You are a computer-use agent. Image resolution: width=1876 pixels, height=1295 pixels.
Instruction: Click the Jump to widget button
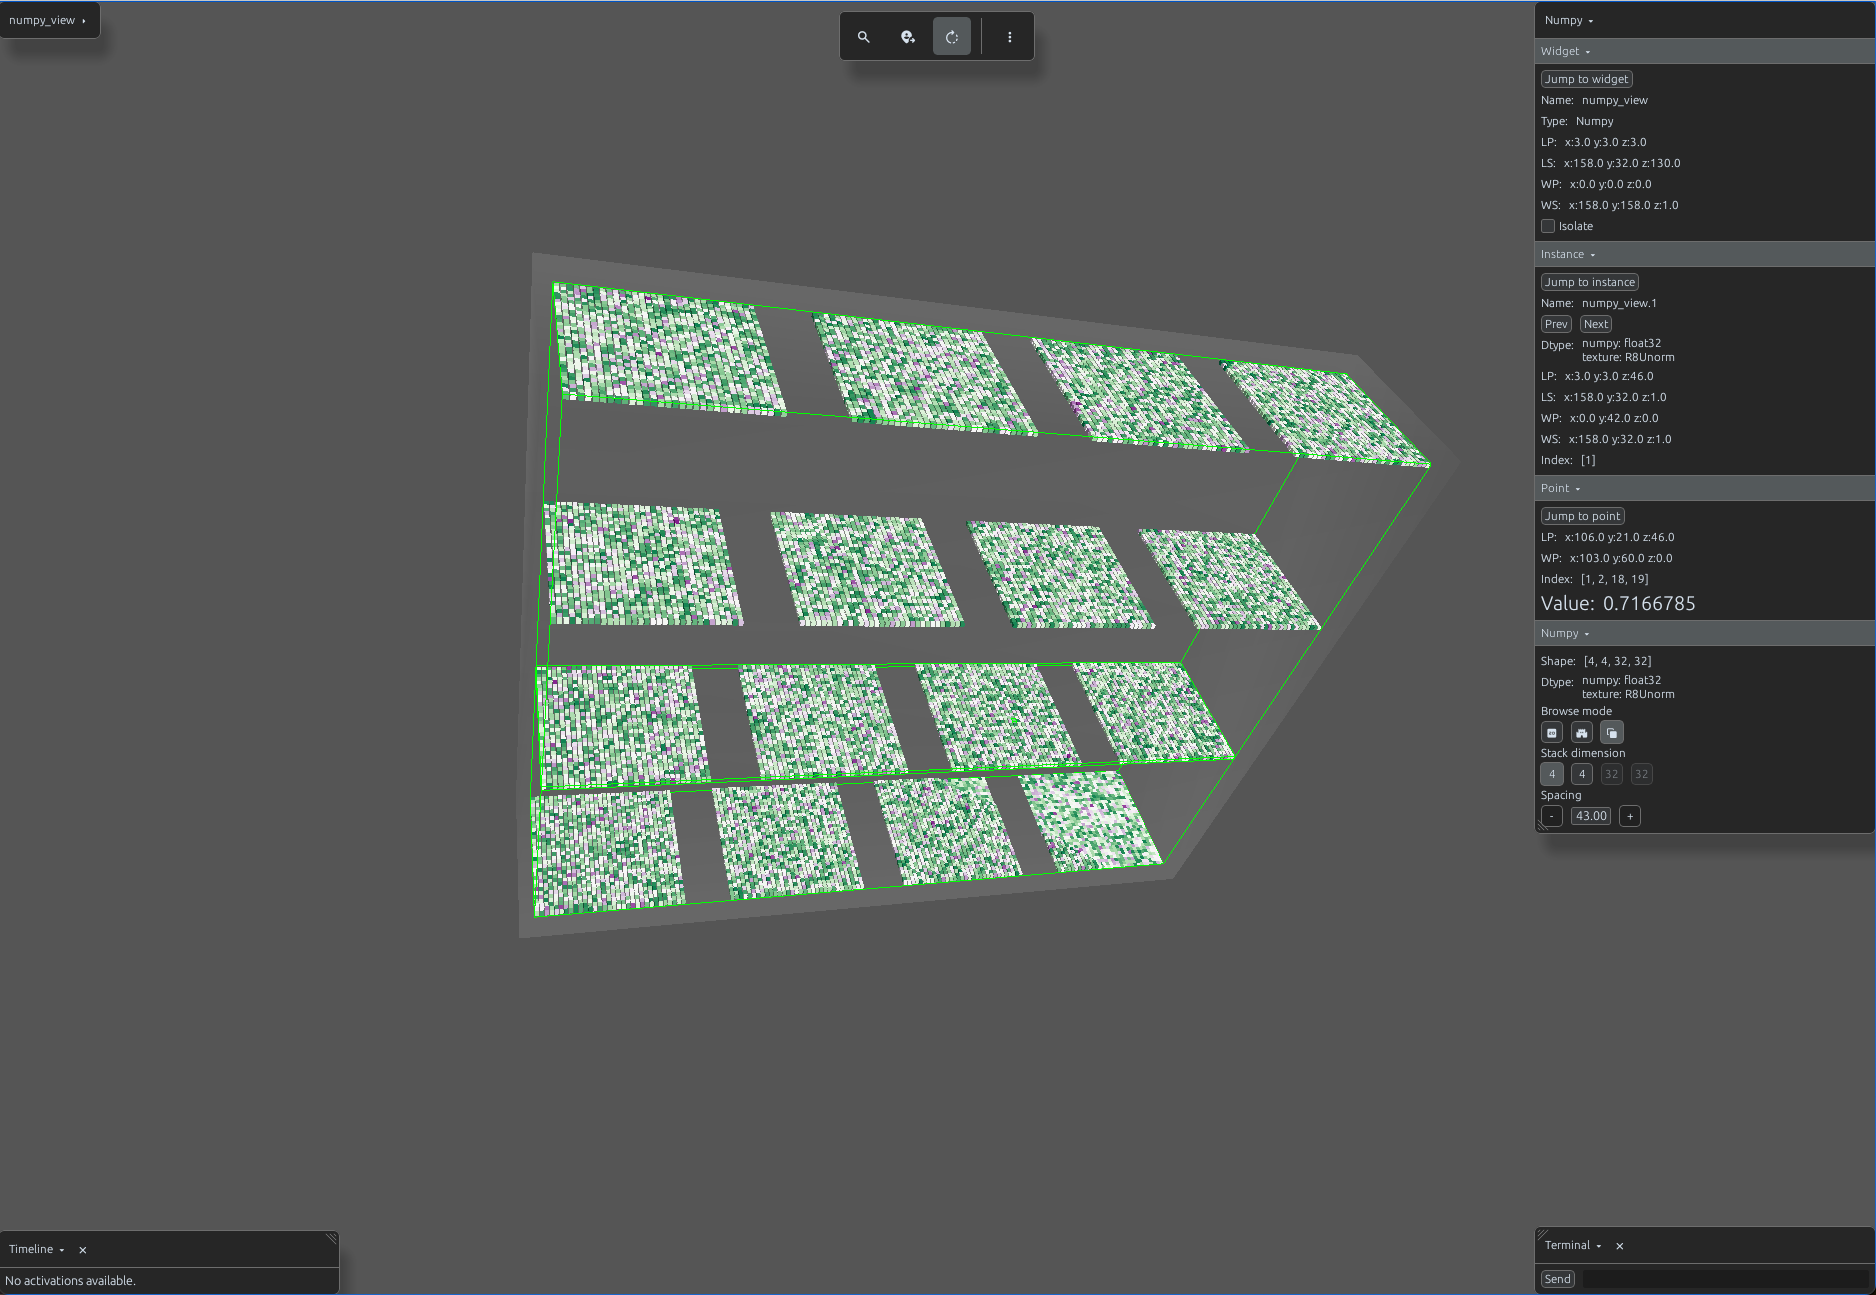(x=1587, y=79)
